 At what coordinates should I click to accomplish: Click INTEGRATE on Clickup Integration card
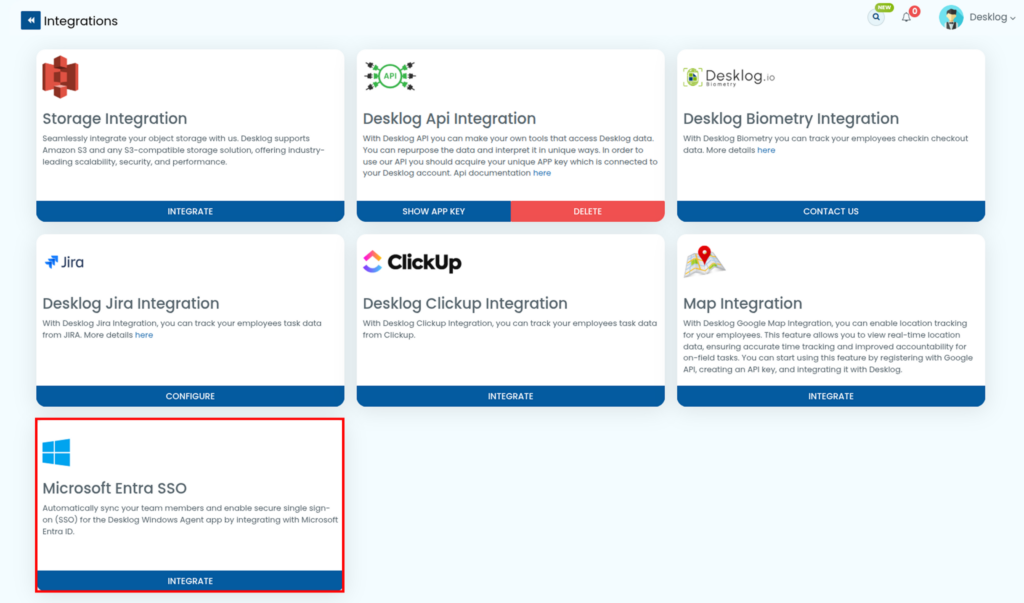coord(511,396)
